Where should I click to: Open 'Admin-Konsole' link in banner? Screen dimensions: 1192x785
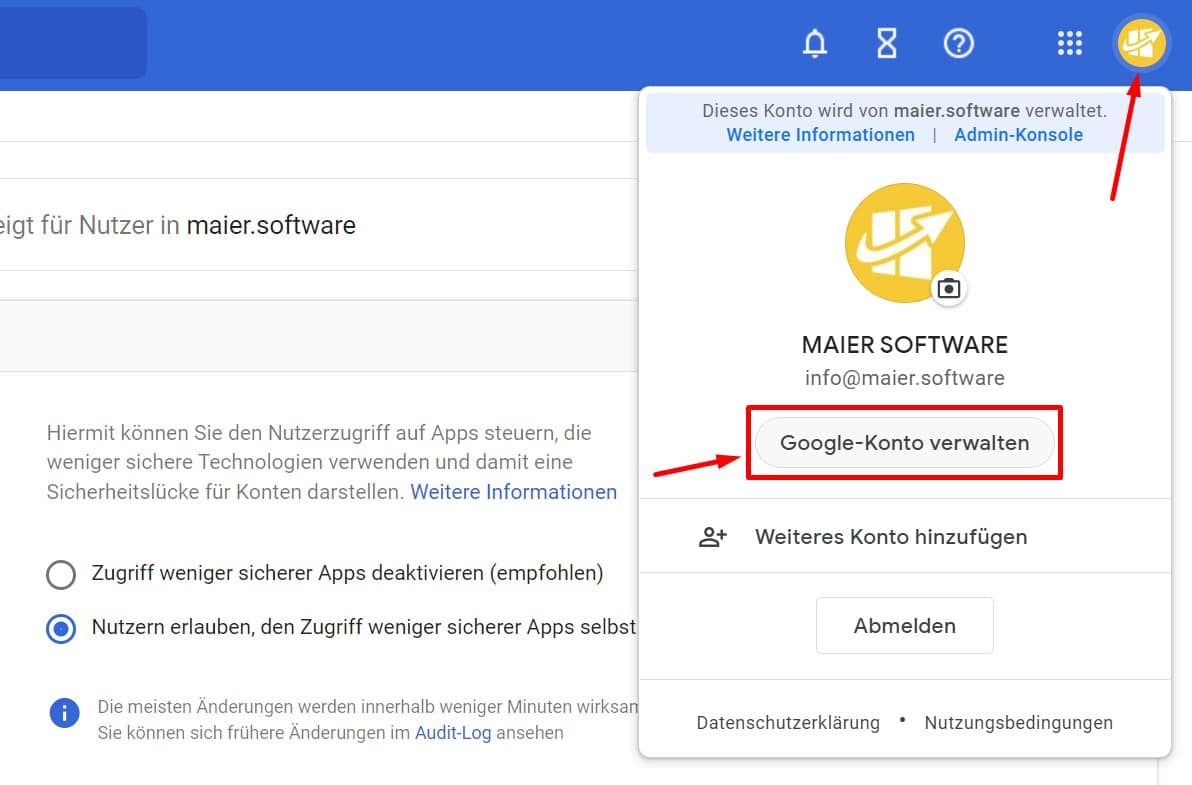pyautogui.click(x=1018, y=135)
